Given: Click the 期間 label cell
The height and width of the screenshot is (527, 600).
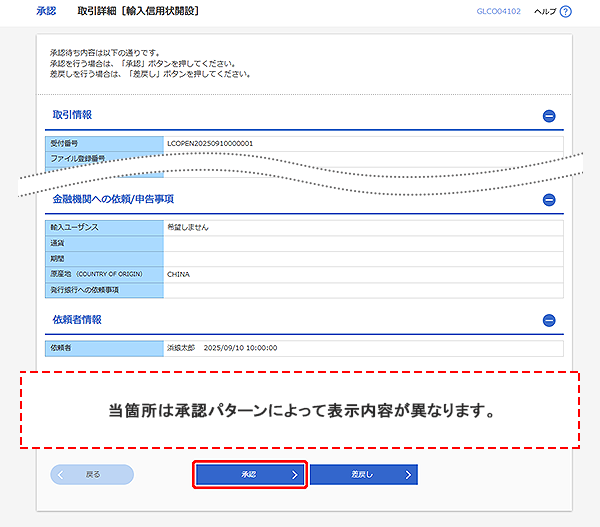Looking at the screenshot, I should coord(104,259).
